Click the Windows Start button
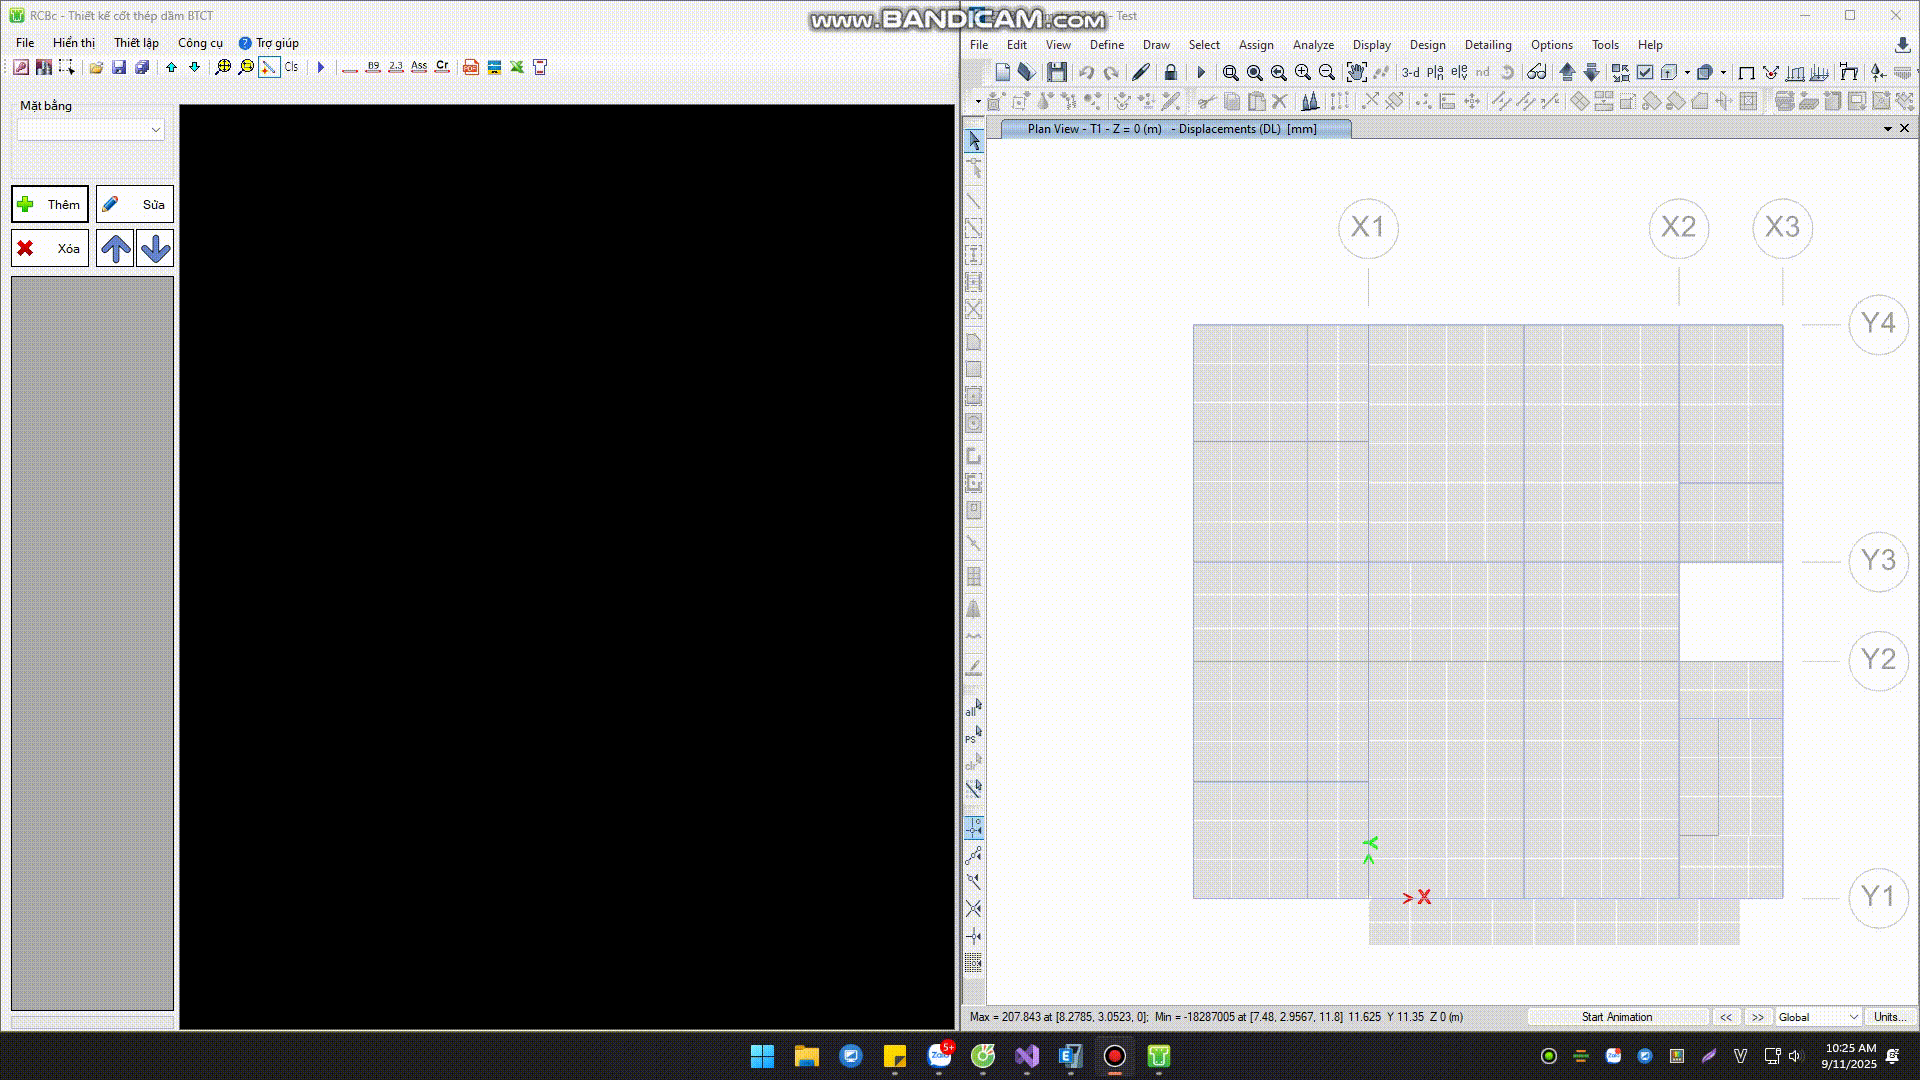This screenshot has height=1080, width=1920. (762, 1056)
